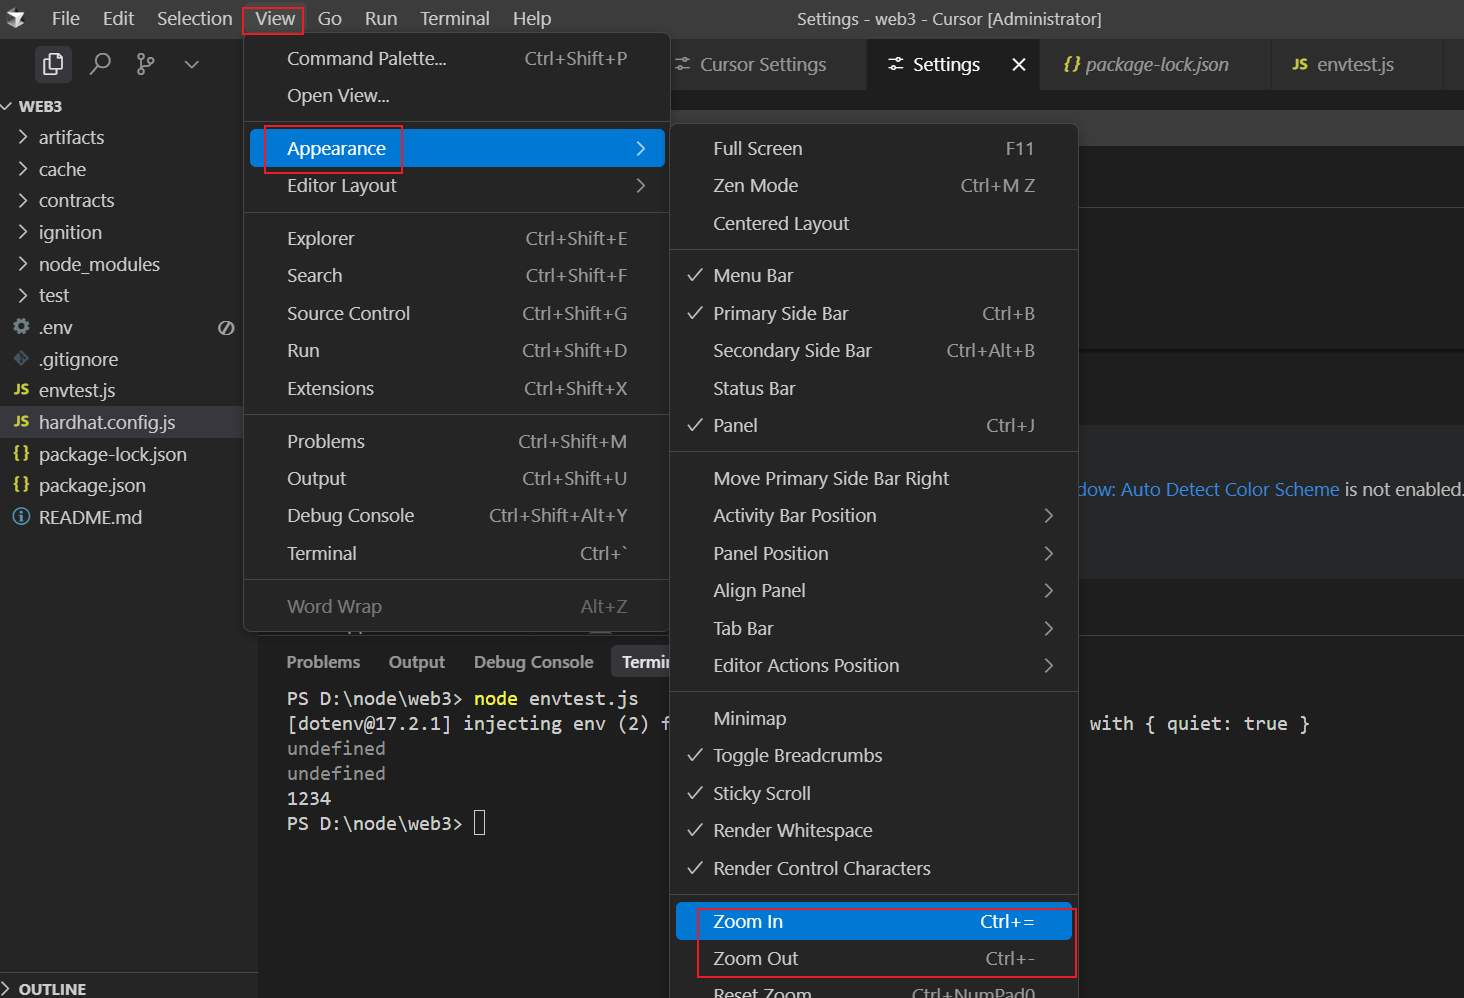The image size is (1464, 998).
Task: Click the braces icon of package-lock.json in explorer
Action: [21, 453]
